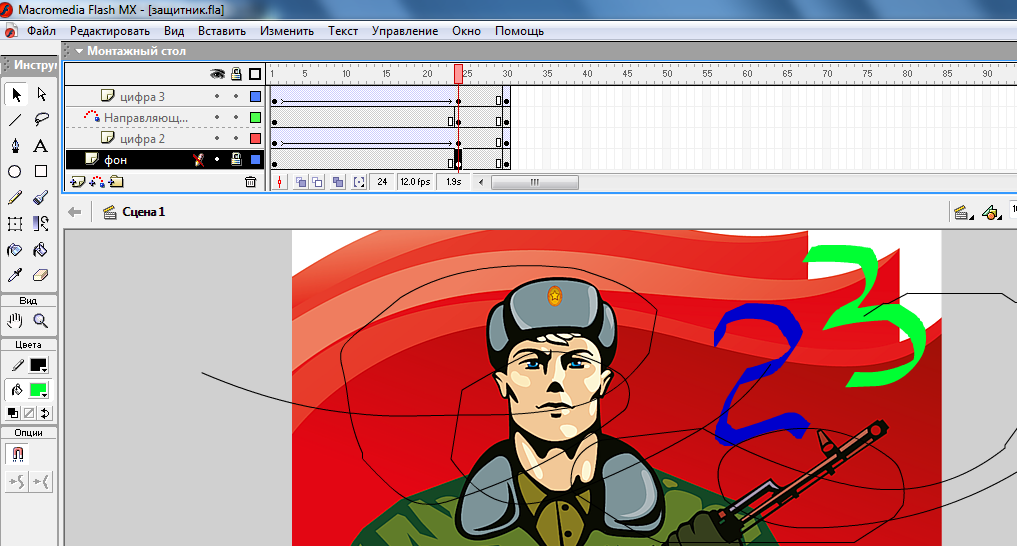This screenshot has height=546, width=1017.
Task: Toggle lock dot of цифра 2 layer
Action: click(x=236, y=139)
